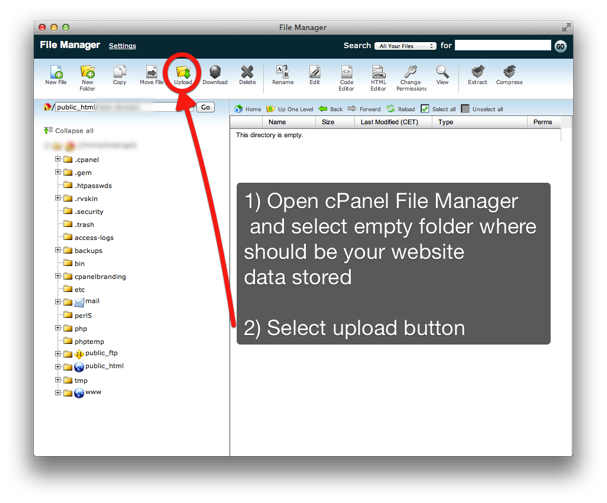Expand the .gem folder node
The height and width of the screenshot is (503, 607).
(58, 172)
